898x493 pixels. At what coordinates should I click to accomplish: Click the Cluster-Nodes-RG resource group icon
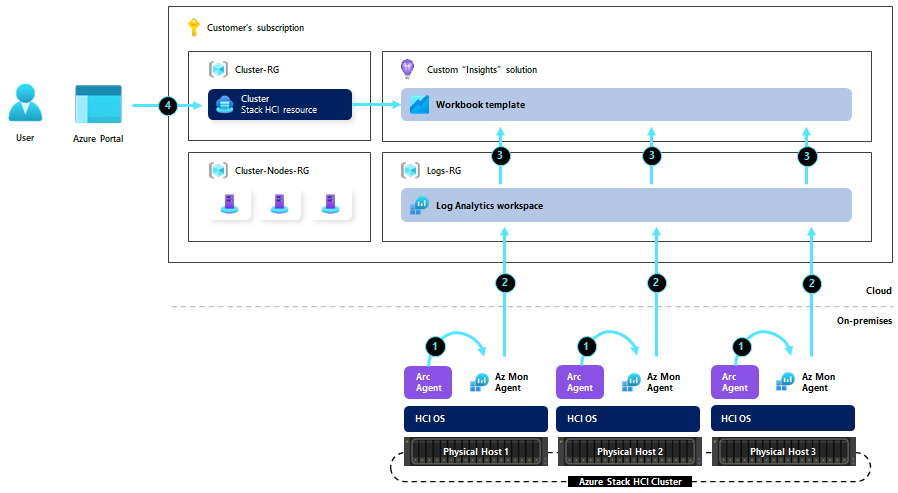coord(218,170)
